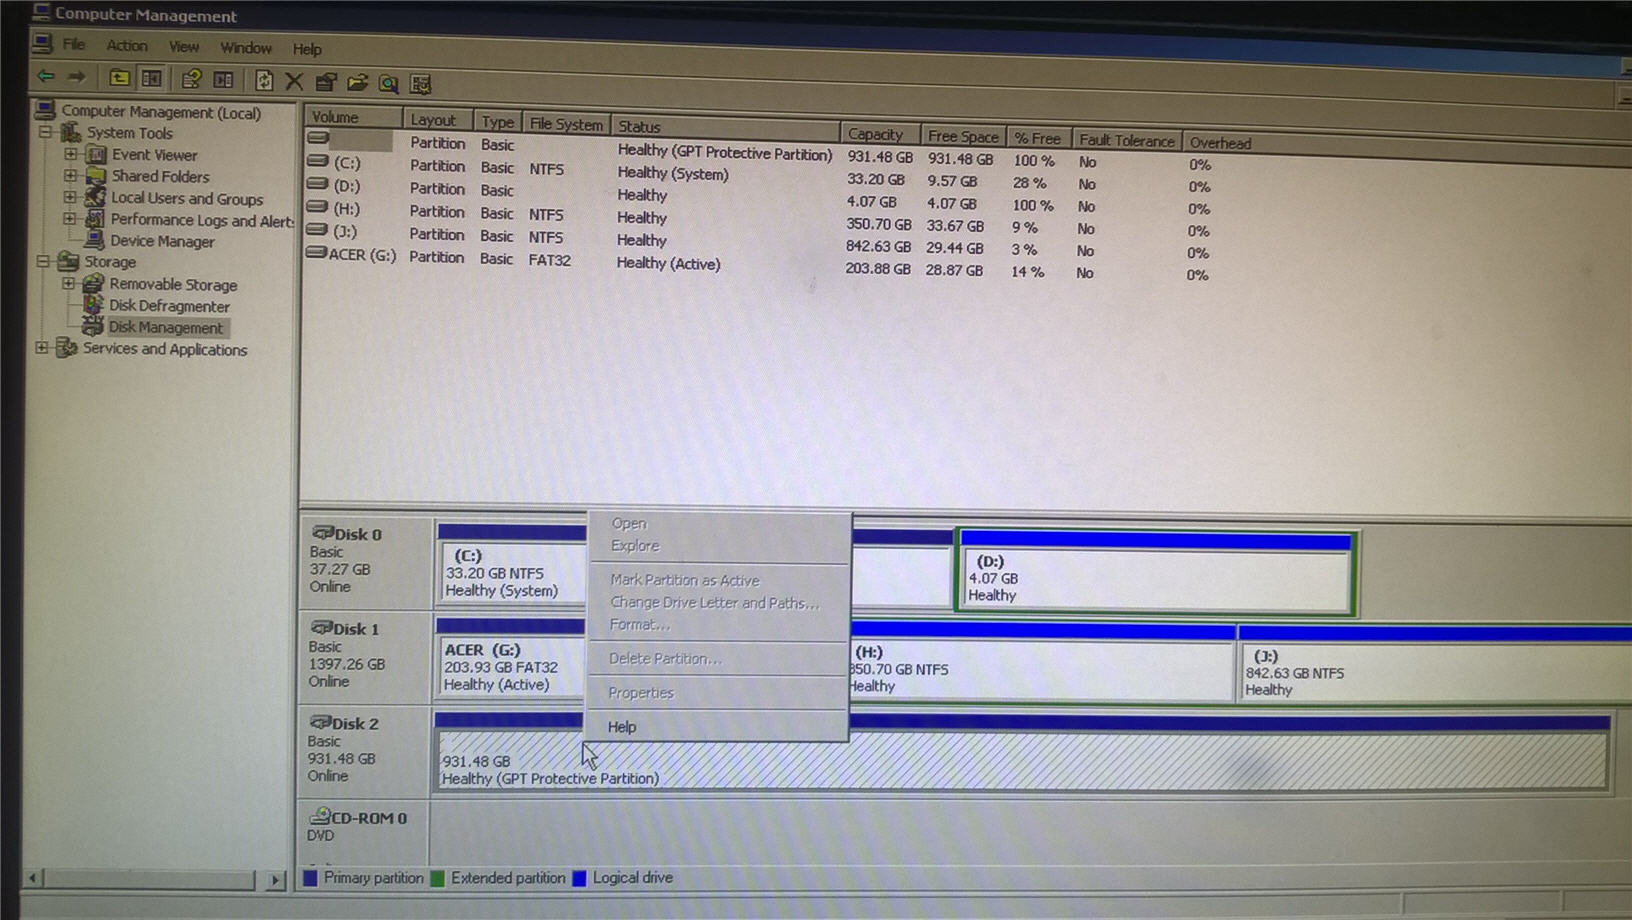Click the Disk 2 drive icon
Screen dimensions: 1632x920
320,722
